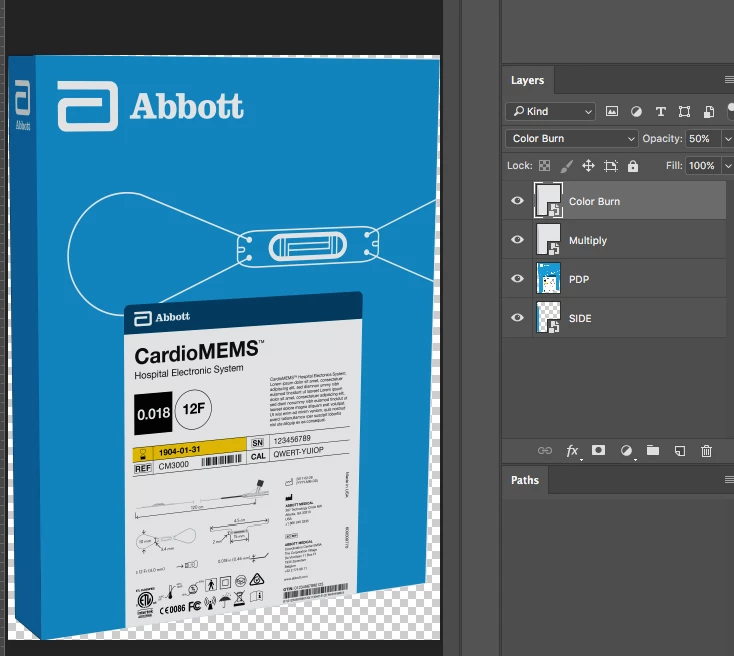Hide the SIDE layer
Image resolution: width=734 pixels, height=656 pixels.
(x=517, y=317)
